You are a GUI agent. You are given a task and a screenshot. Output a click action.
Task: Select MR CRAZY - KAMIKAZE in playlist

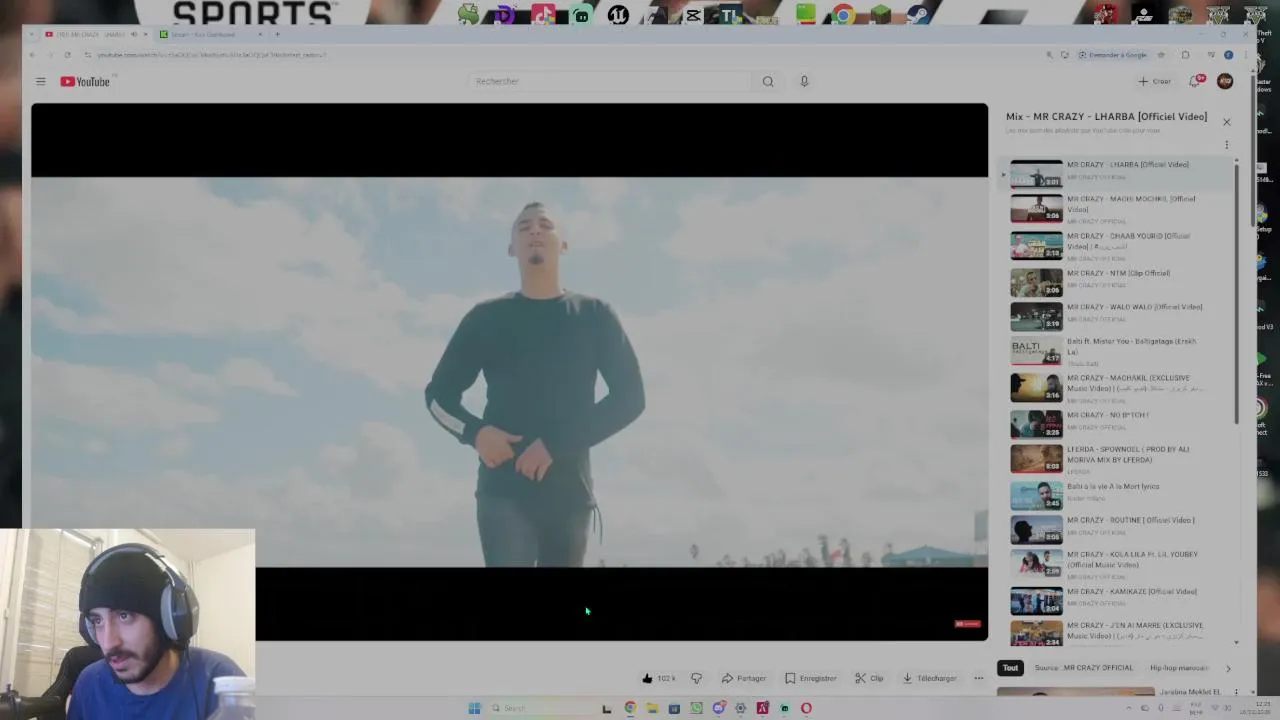[1118, 599]
